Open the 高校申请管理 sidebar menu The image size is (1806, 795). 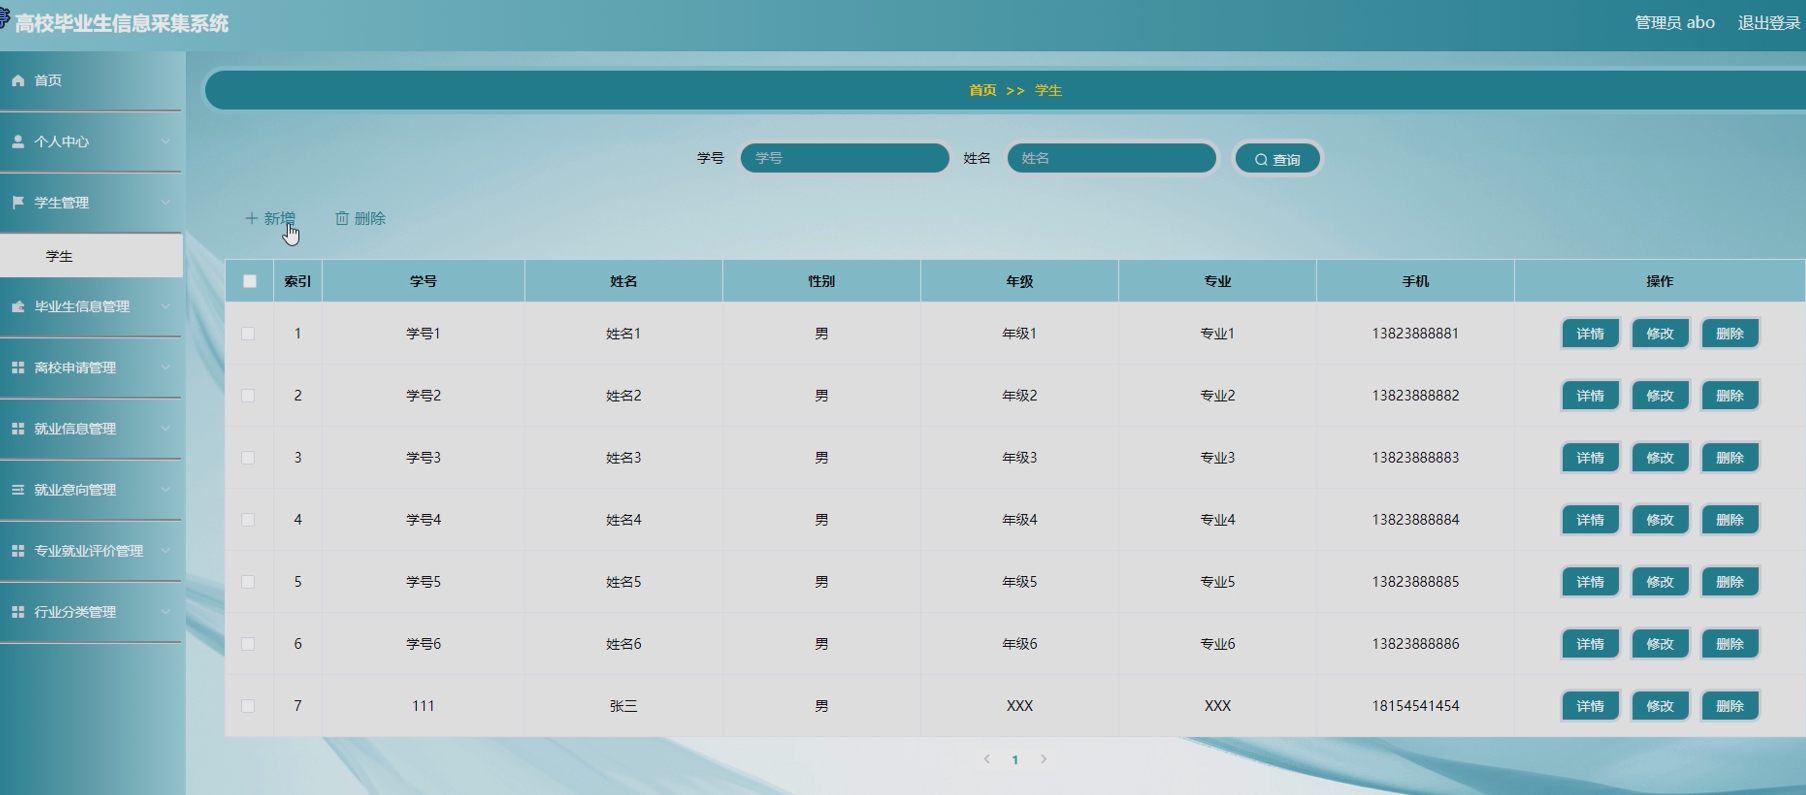[91, 368]
